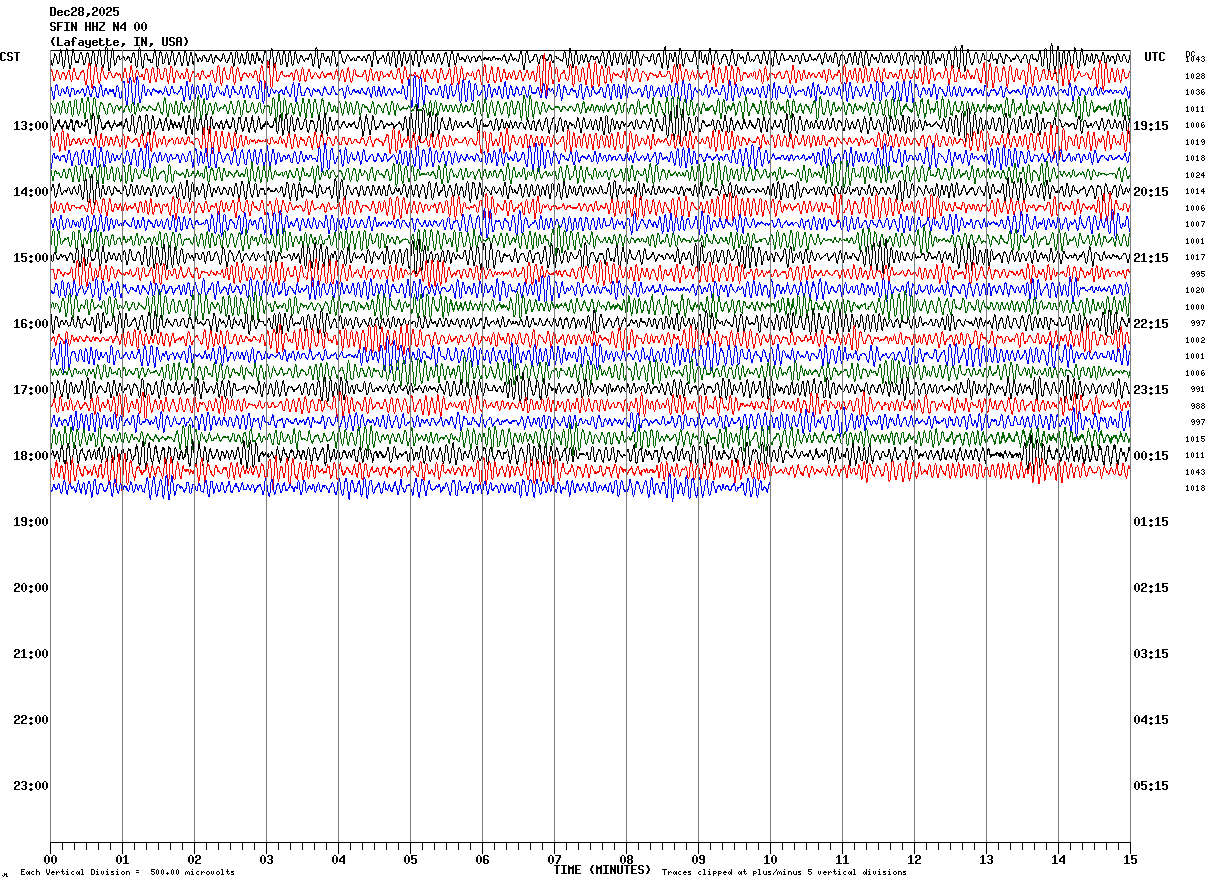This screenshot has height=886, width=1210.
Task: Click the TIME (MINUTES) axis title
Action: pos(602,870)
